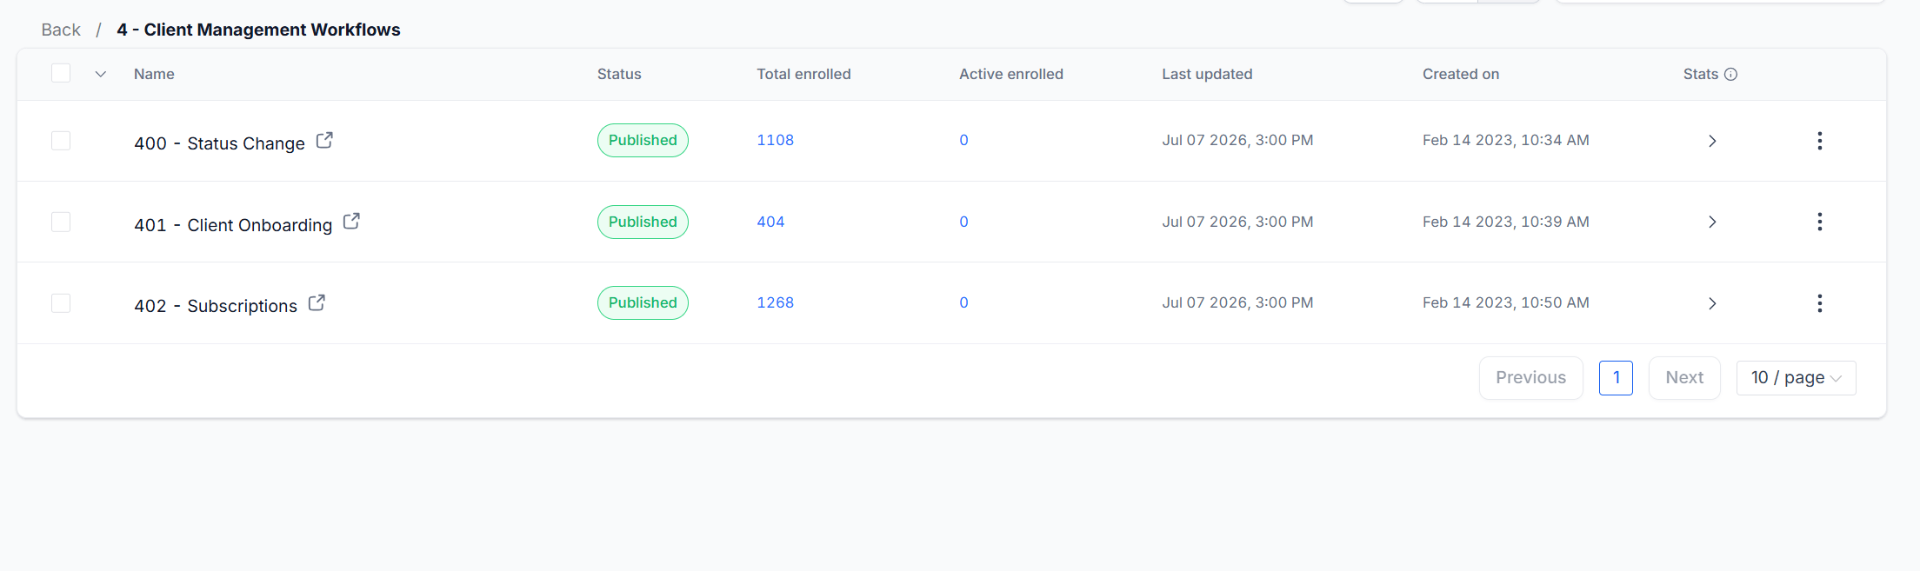Viewport: 1920px width, 571px height.
Task: Click the Active enrolled column header
Action: pyautogui.click(x=1011, y=74)
